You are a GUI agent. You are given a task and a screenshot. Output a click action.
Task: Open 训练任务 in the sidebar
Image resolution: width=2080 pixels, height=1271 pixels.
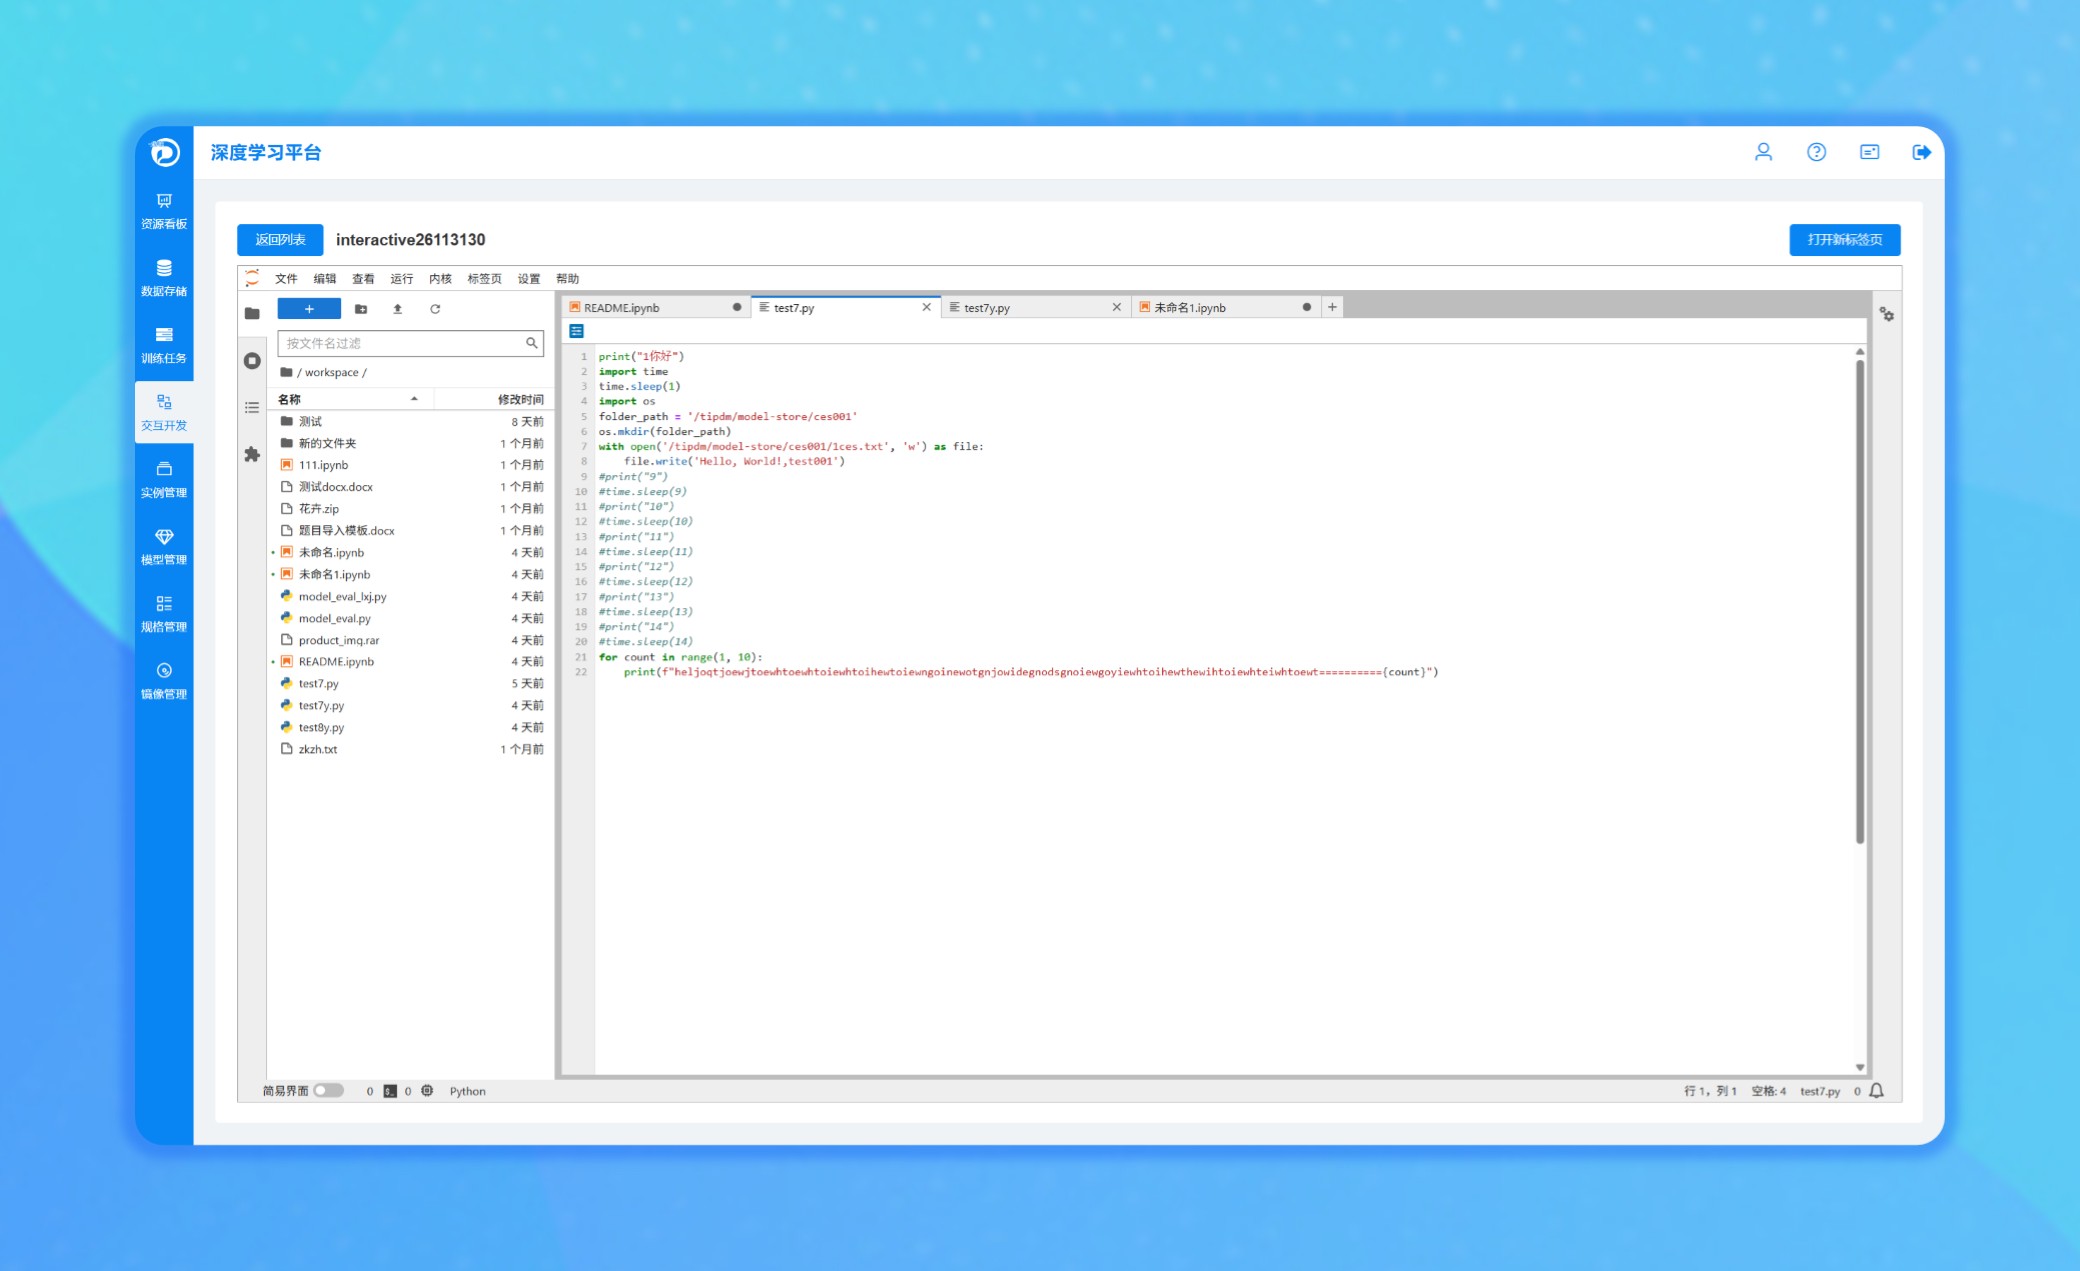click(164, 346)
